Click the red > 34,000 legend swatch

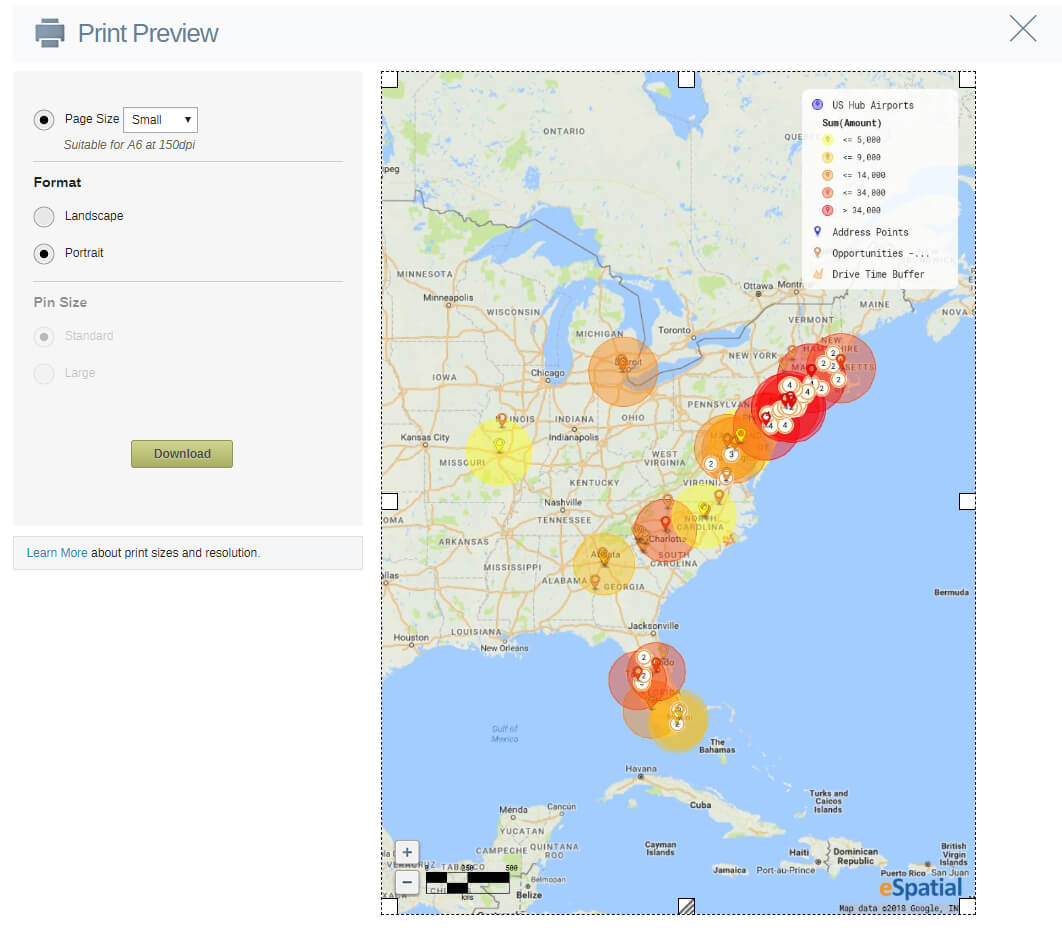(x=828, y=210)
